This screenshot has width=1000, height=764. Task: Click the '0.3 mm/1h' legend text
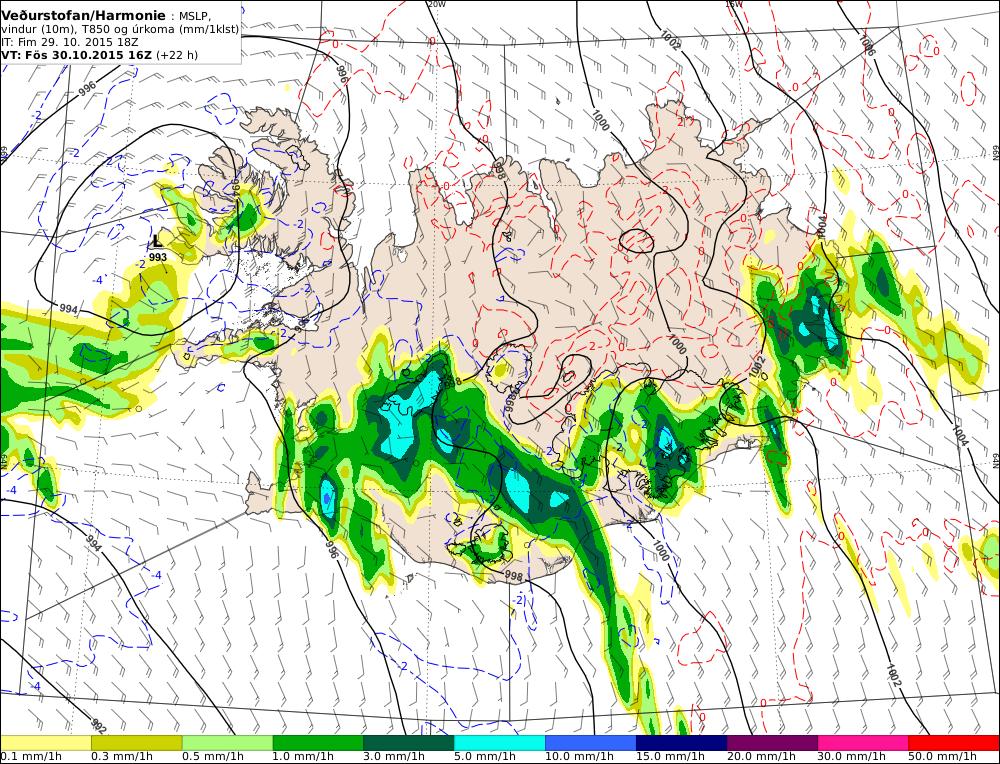click(x=122, y=756)
